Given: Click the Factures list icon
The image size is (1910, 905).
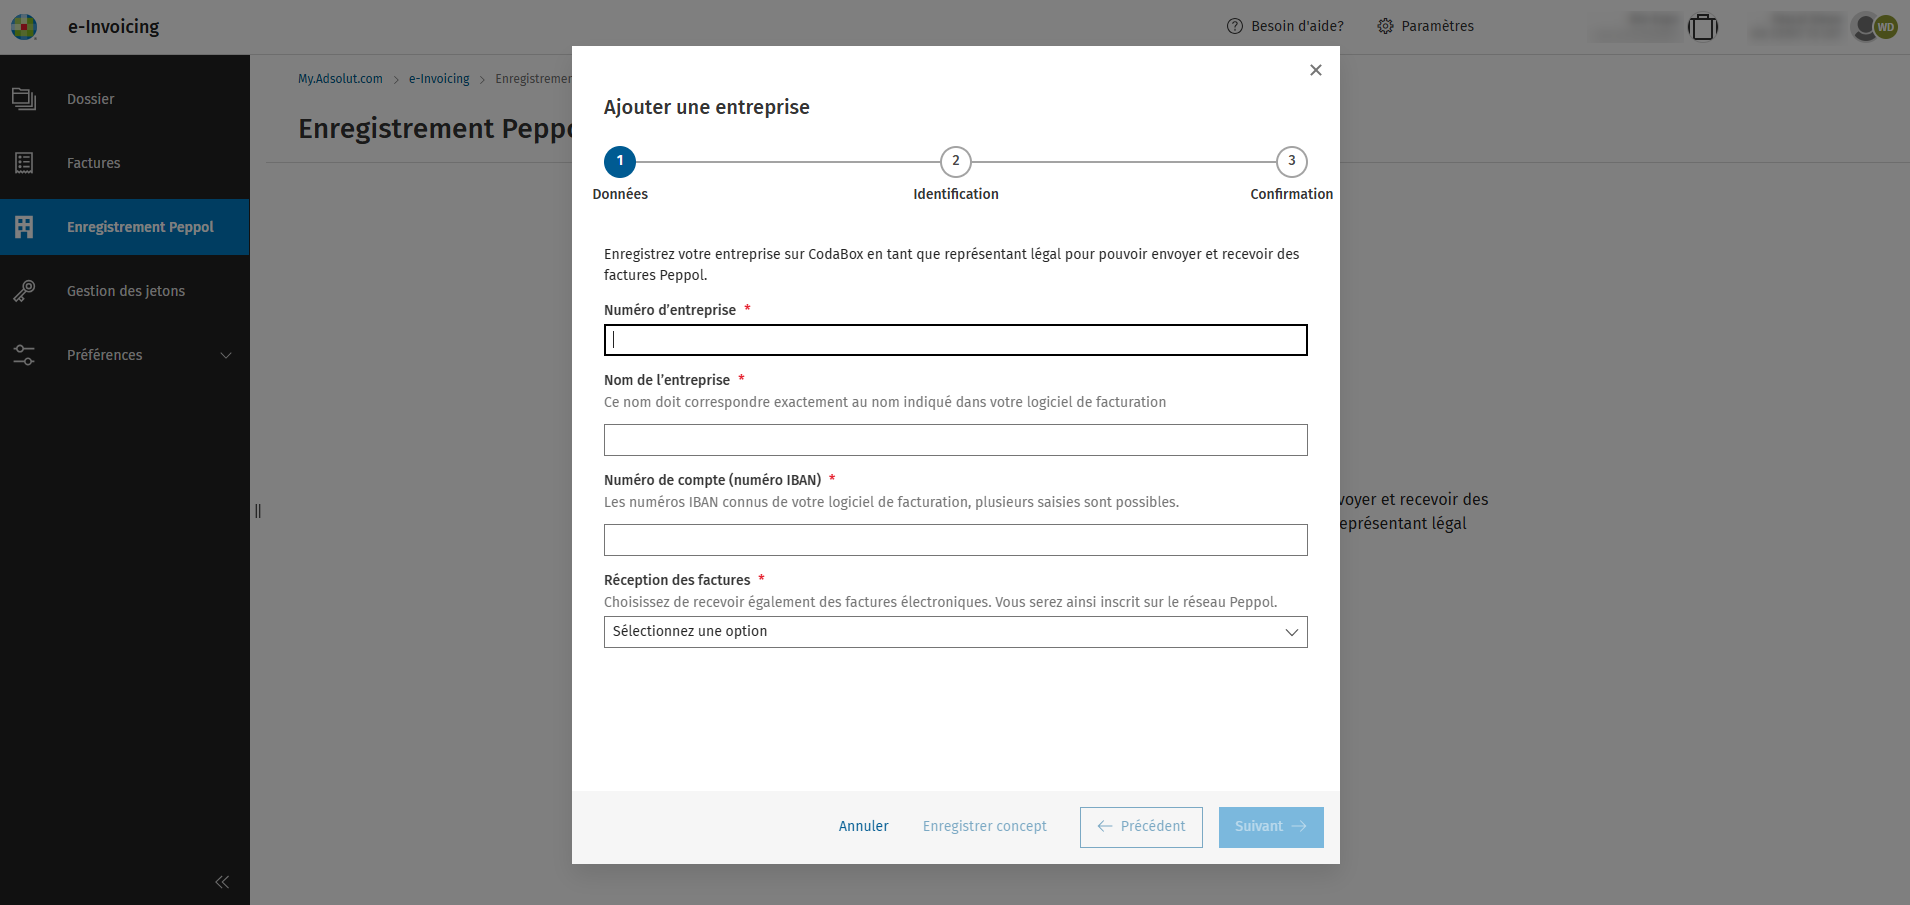Looking at the screenshot, I should tap(24, 163).
